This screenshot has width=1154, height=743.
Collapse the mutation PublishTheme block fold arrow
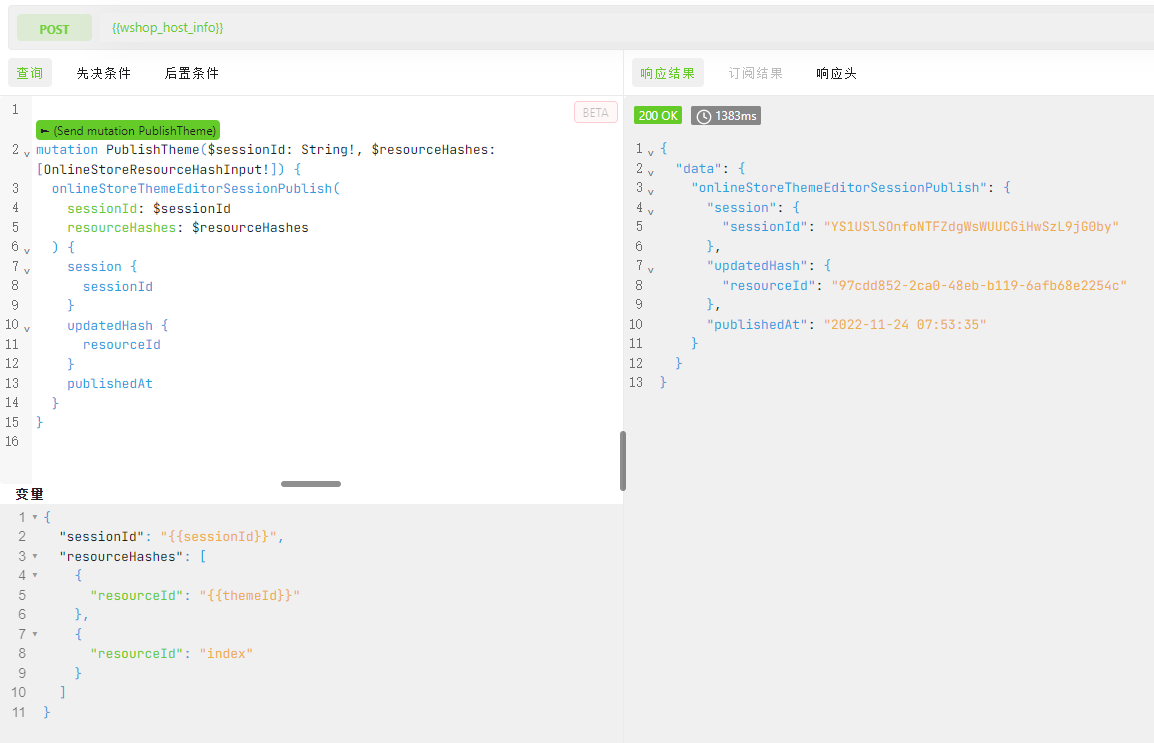(26, 153)
